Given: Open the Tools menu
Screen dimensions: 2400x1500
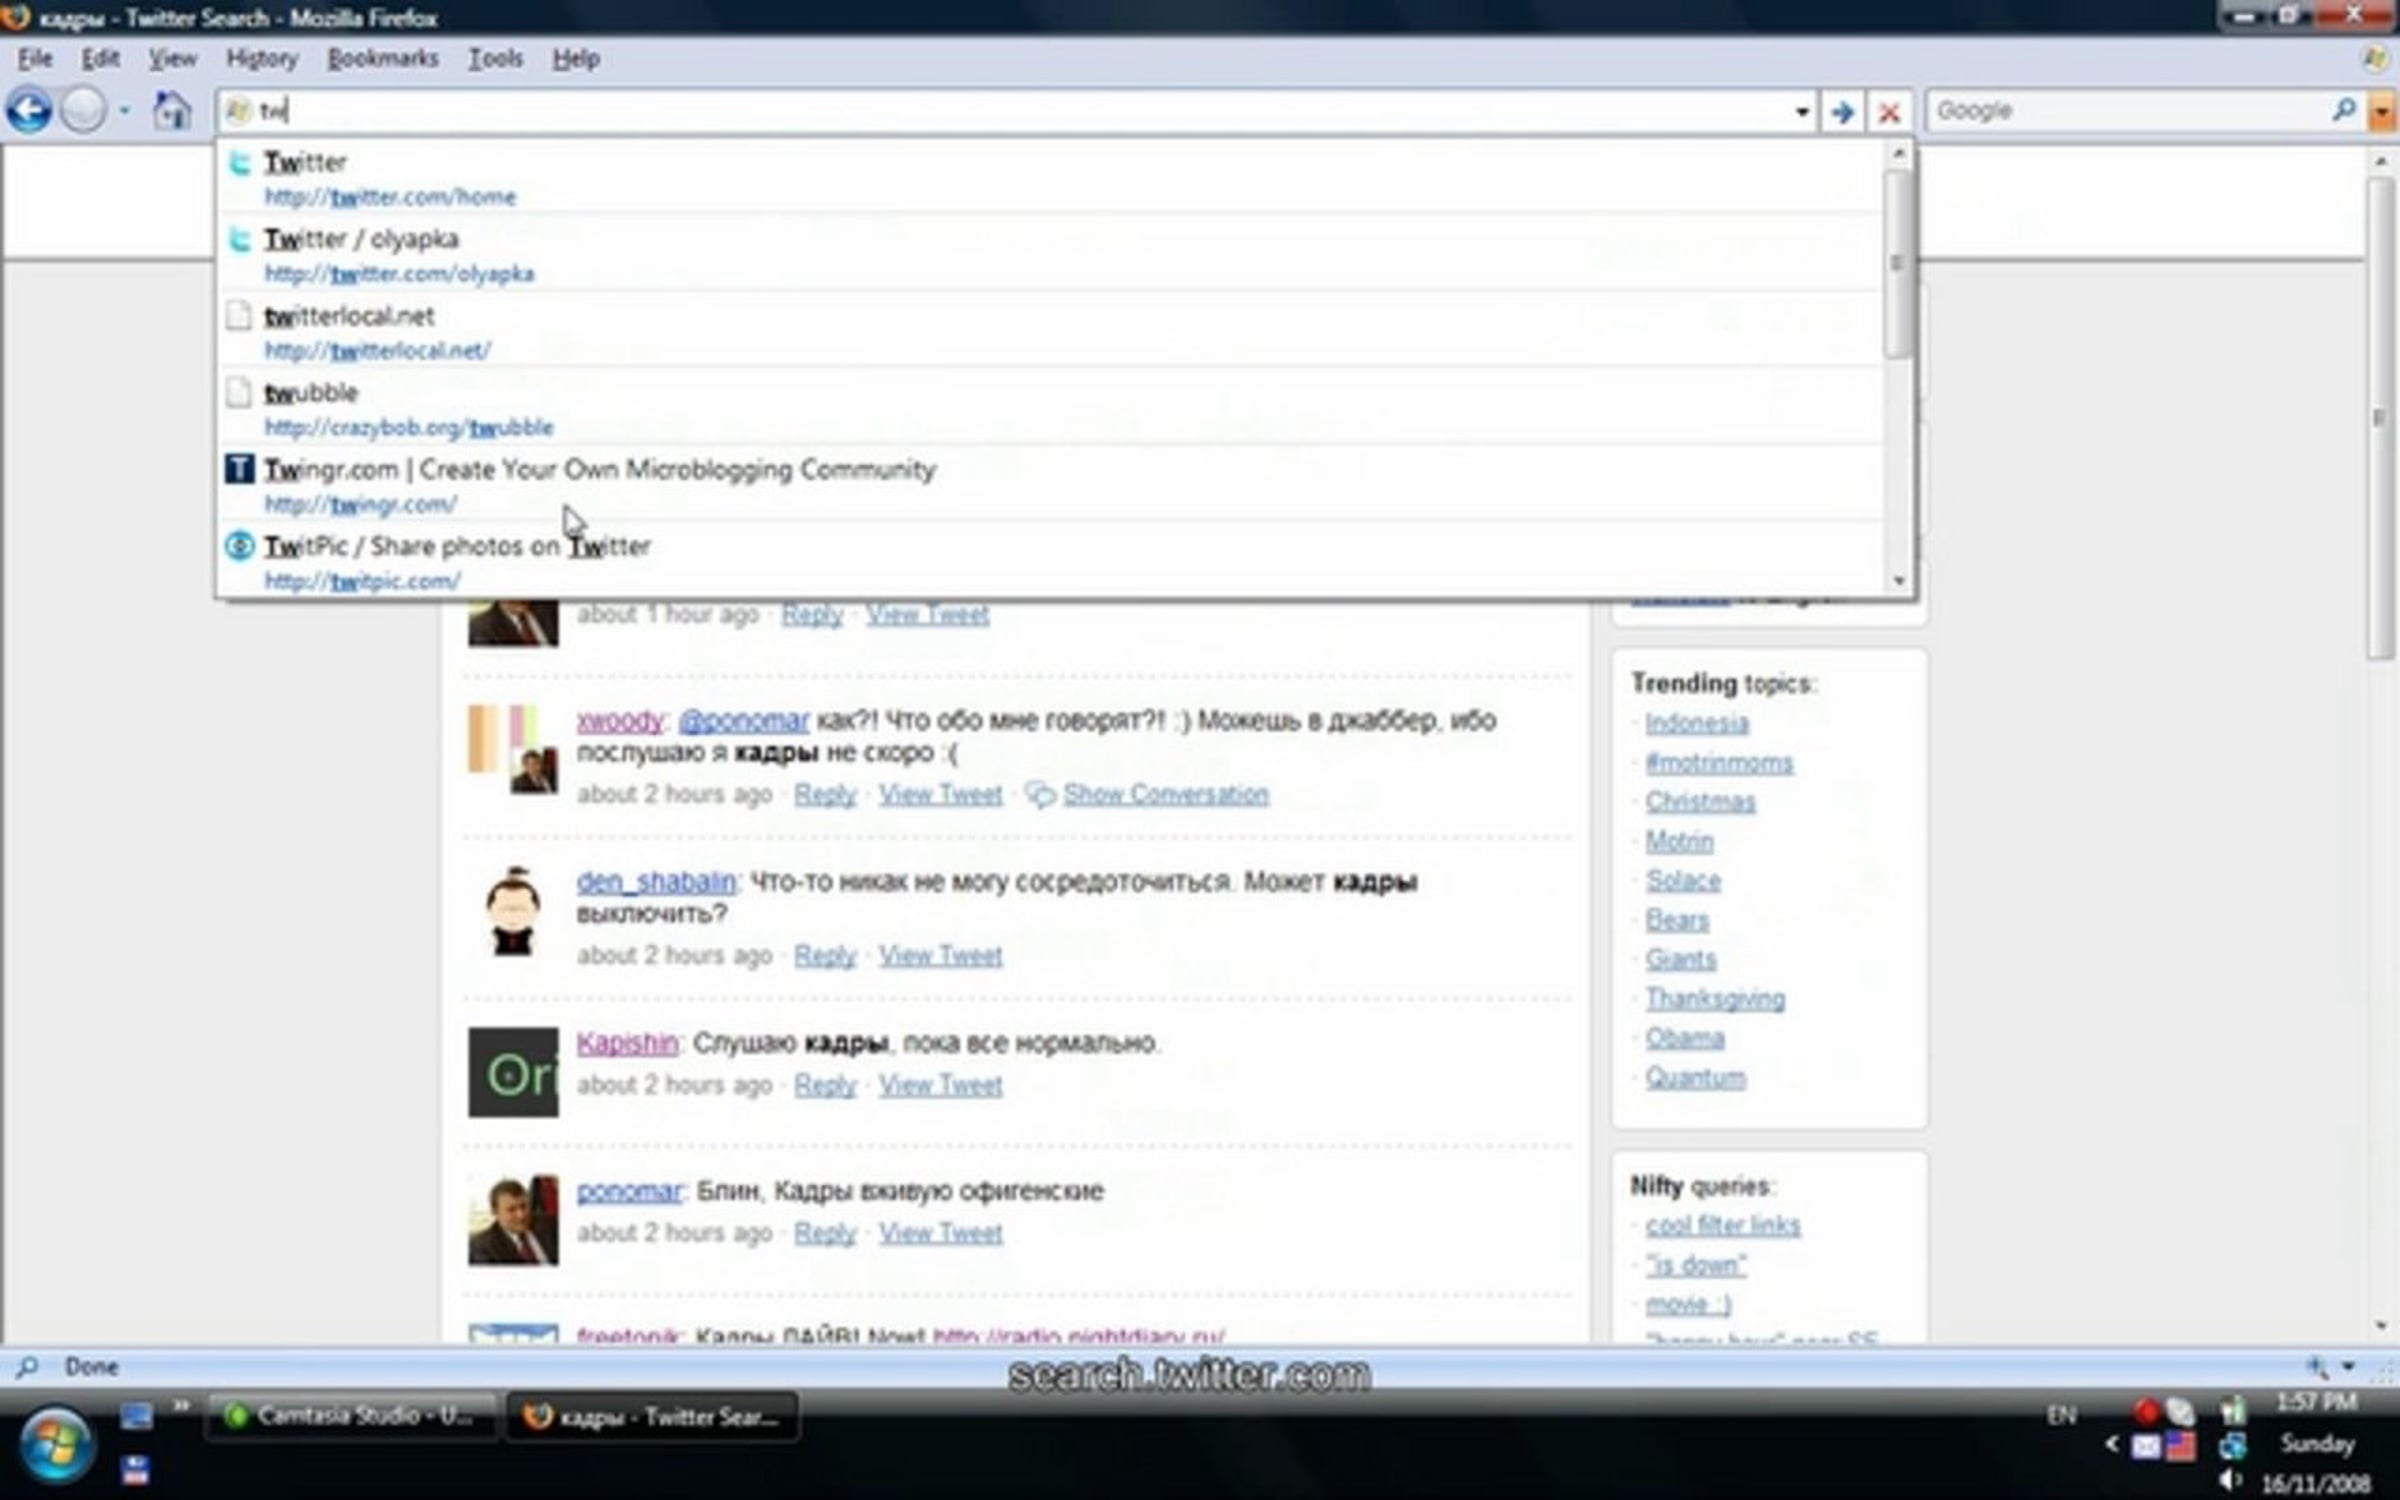Looking at the screenshot, I should 496,59.
